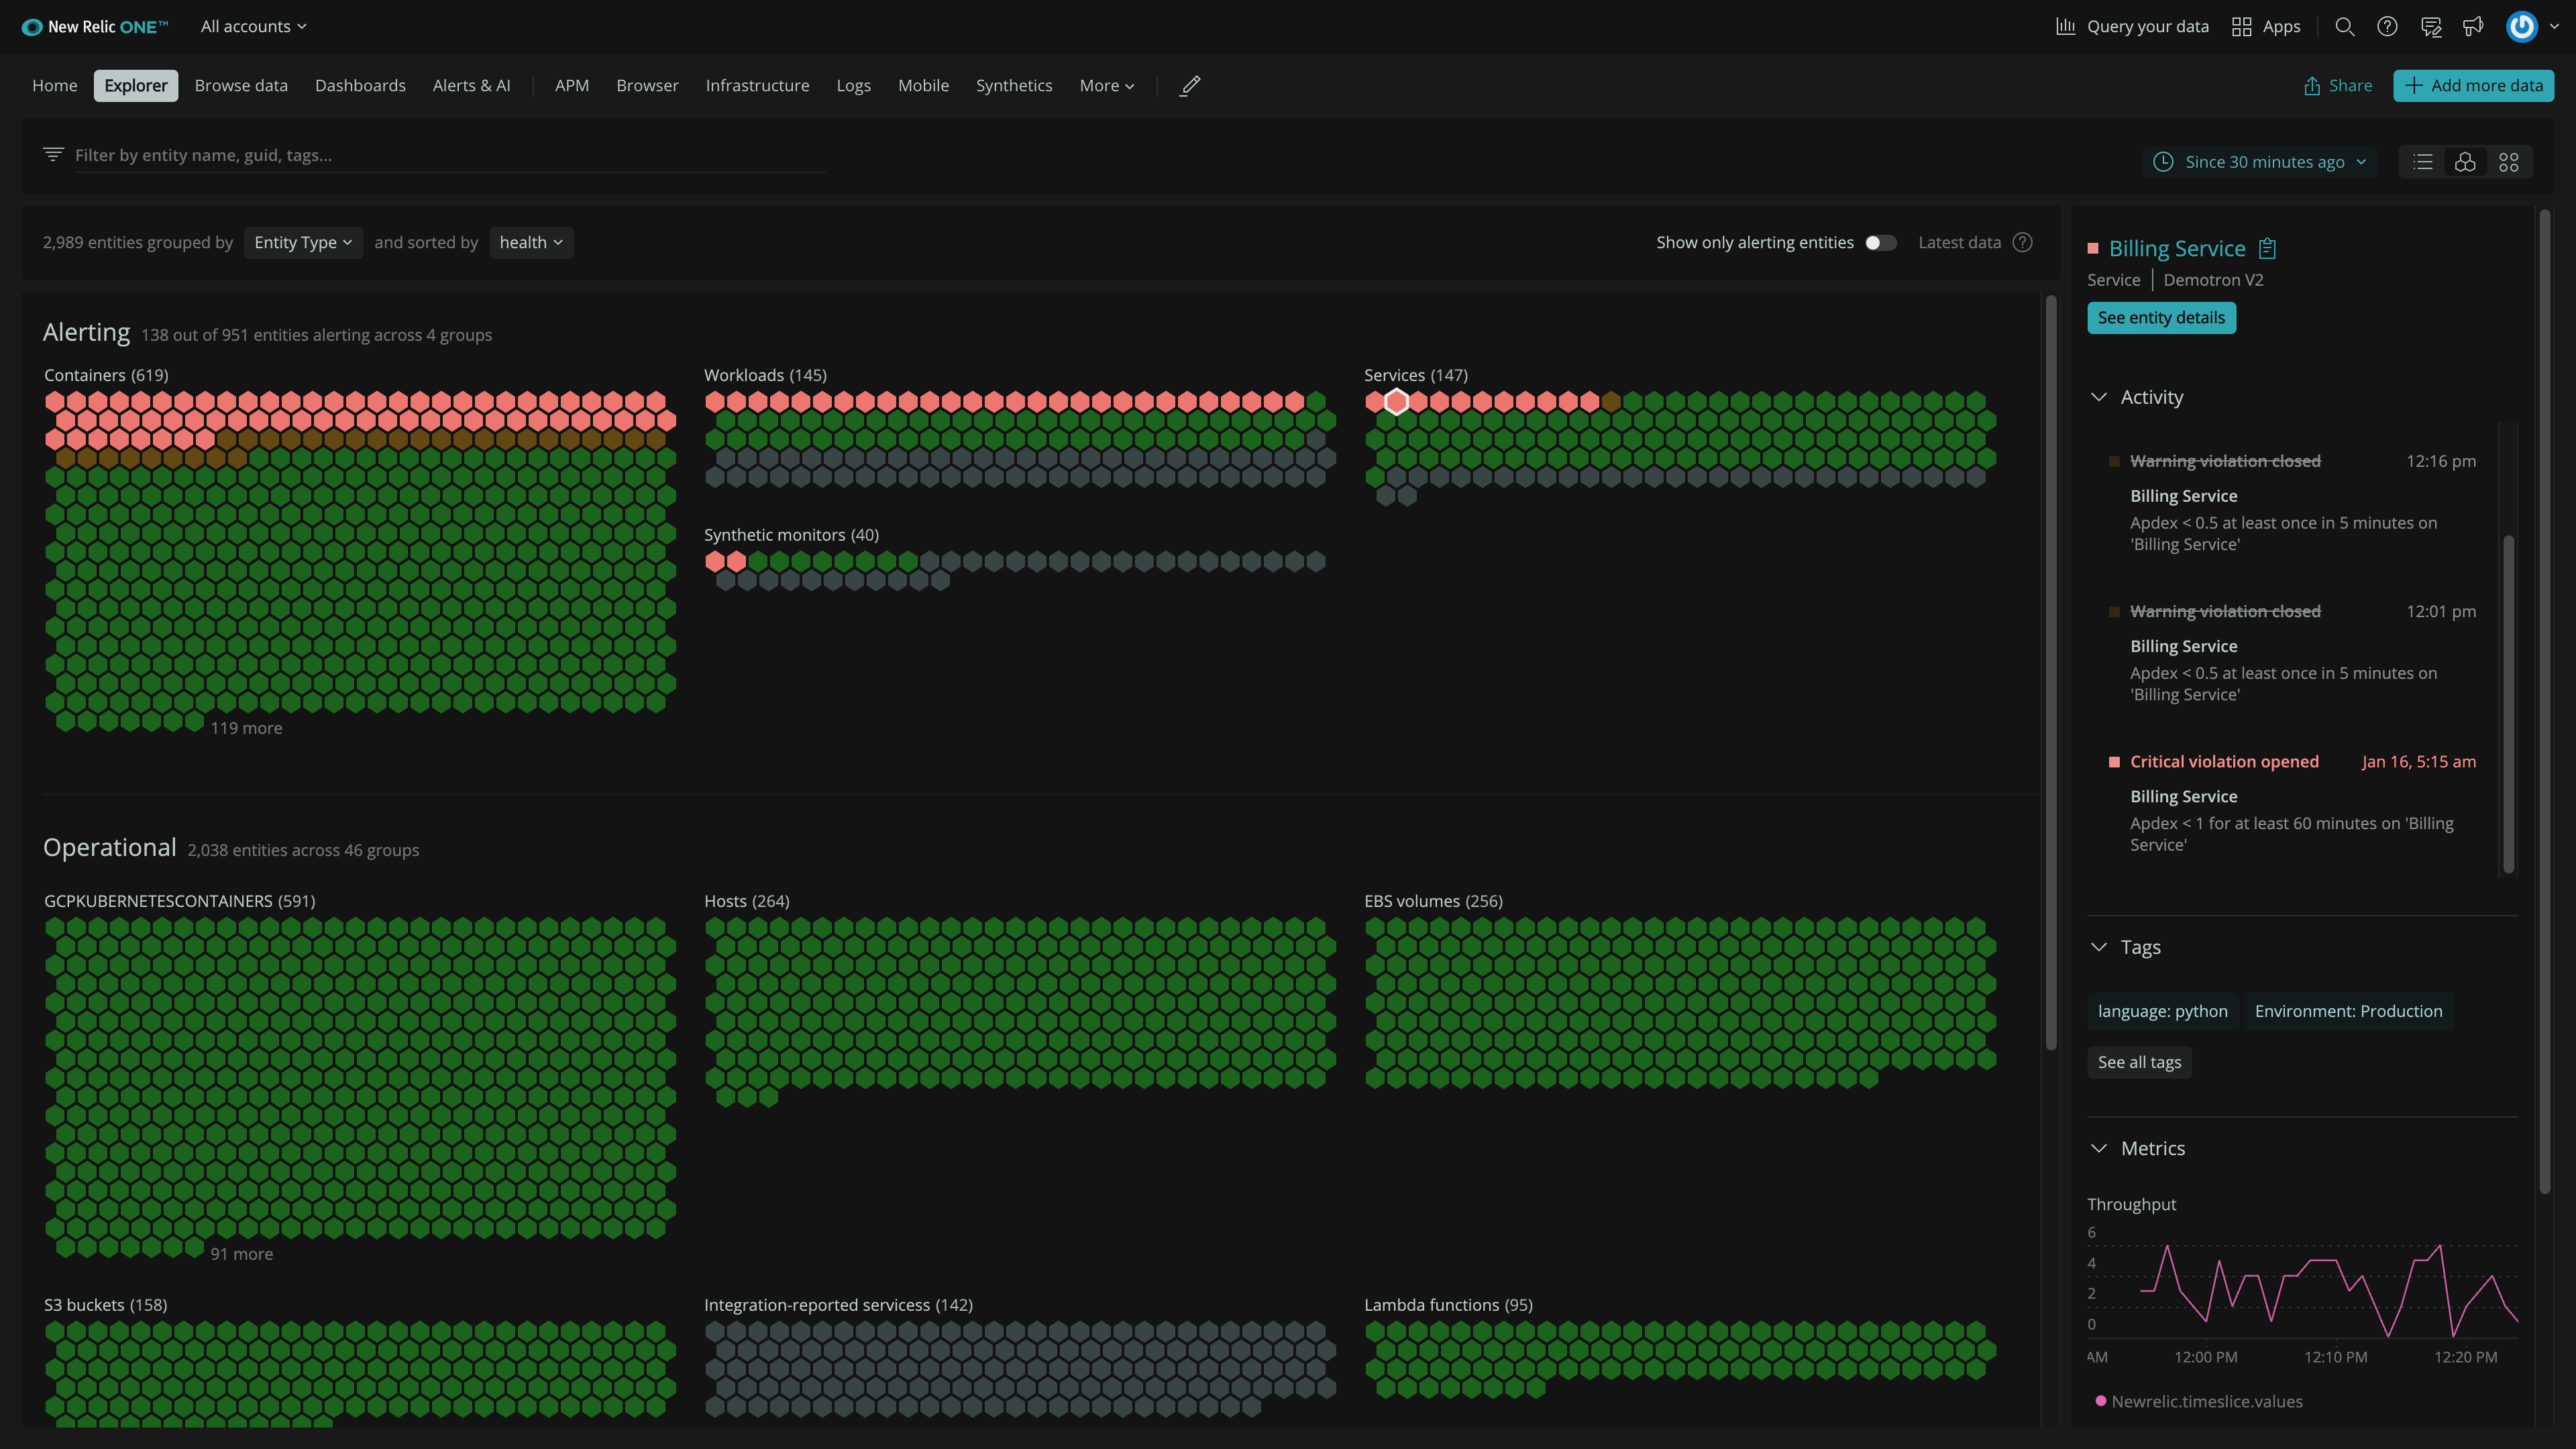The height and width of the screenshot is (1449, 2576).
Task: Focus the Filter by entity name field
Action: coord(450,155)
